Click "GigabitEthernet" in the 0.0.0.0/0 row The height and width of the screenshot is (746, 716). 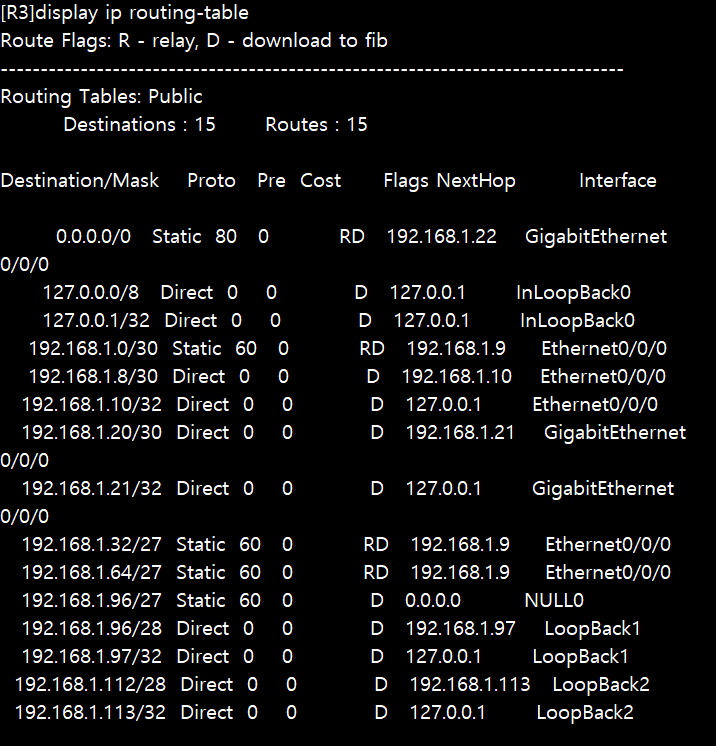point(596,237)
